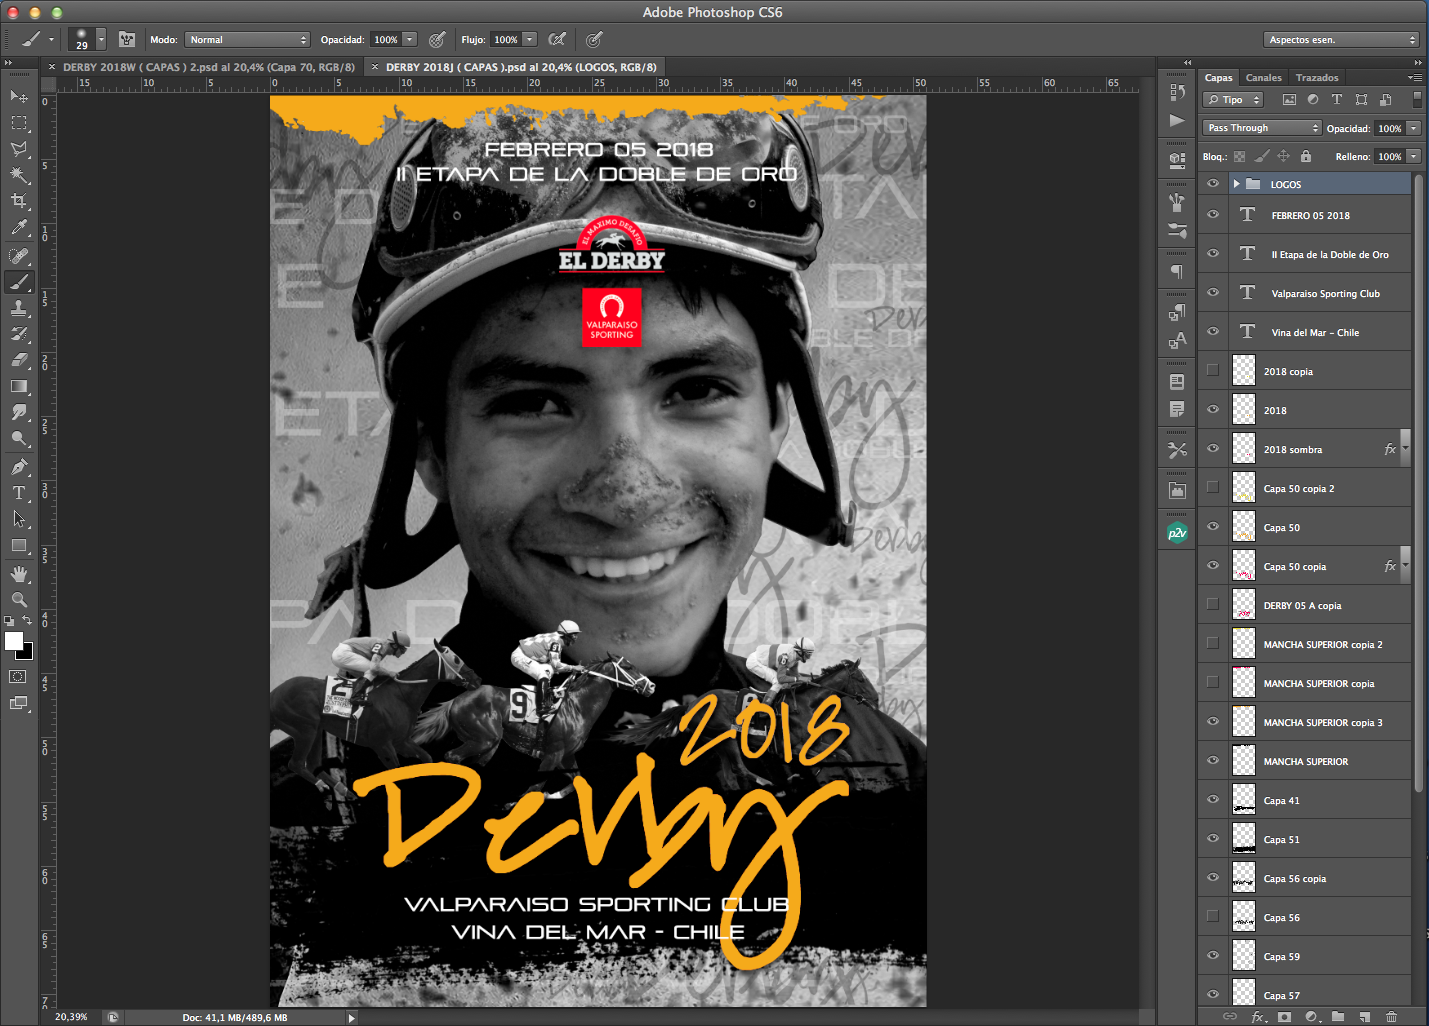The image size is (1429, 1026).
Task: Show the Capa 56 layer
Action: click(x=1213, y=917)
